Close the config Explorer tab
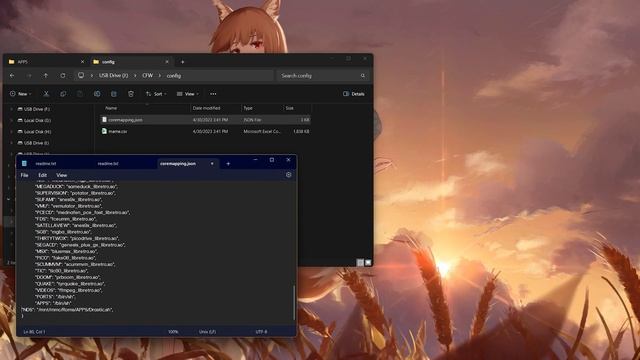This screenshot has height=360, width=640. click(167, 62)
